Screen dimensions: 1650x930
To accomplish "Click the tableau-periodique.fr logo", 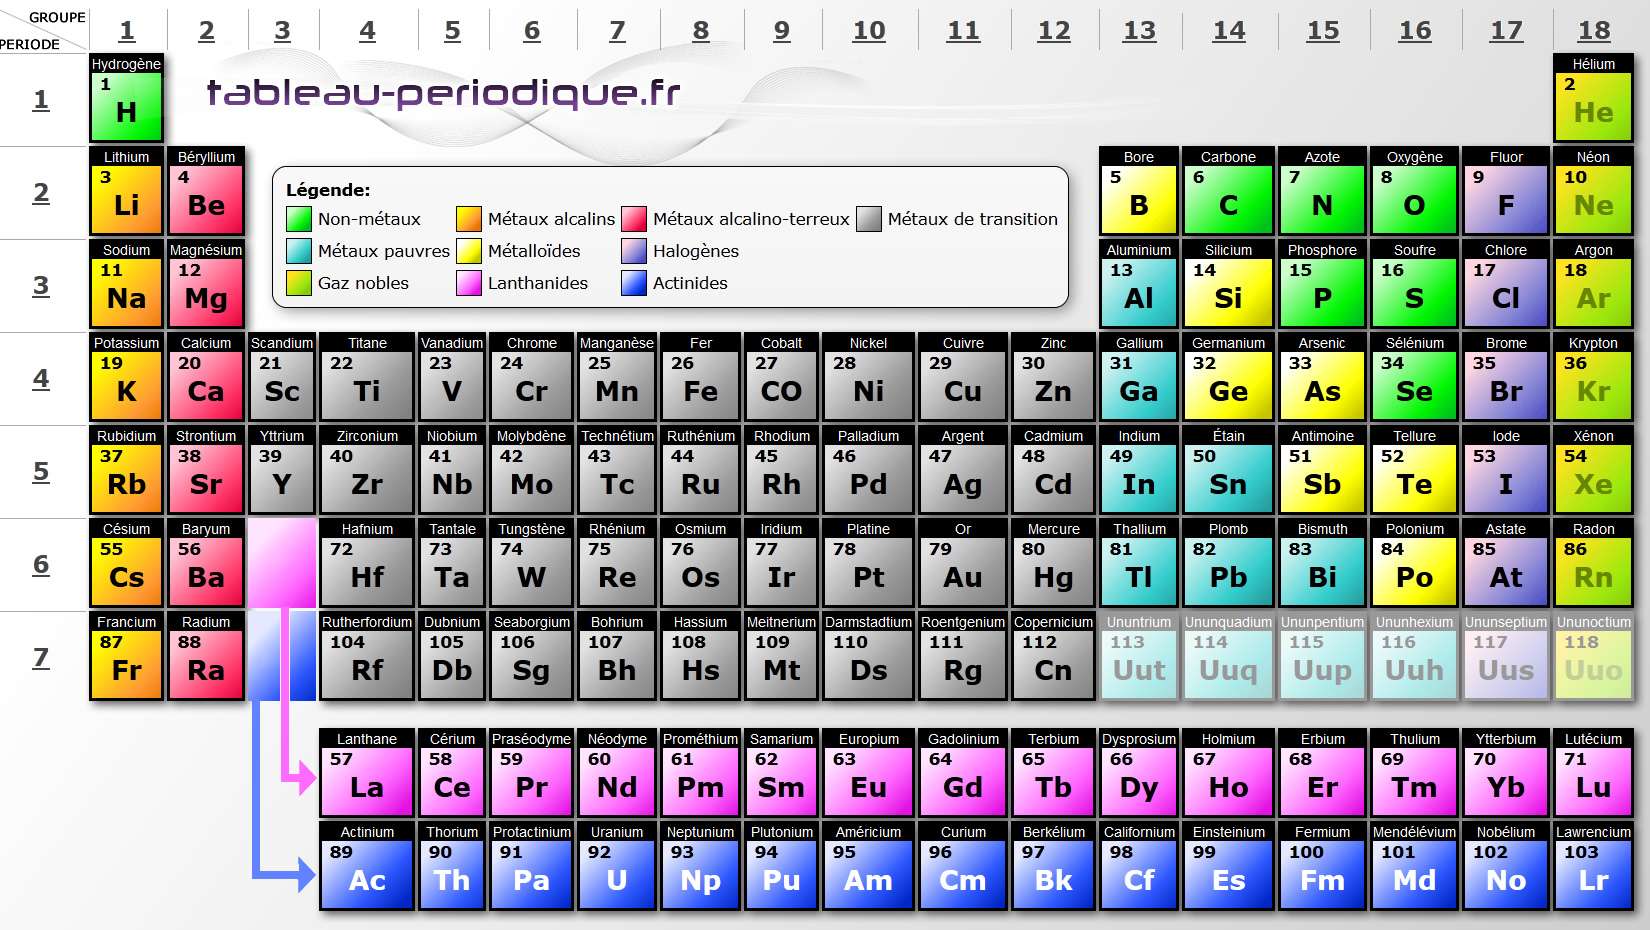I will [441, 92].
